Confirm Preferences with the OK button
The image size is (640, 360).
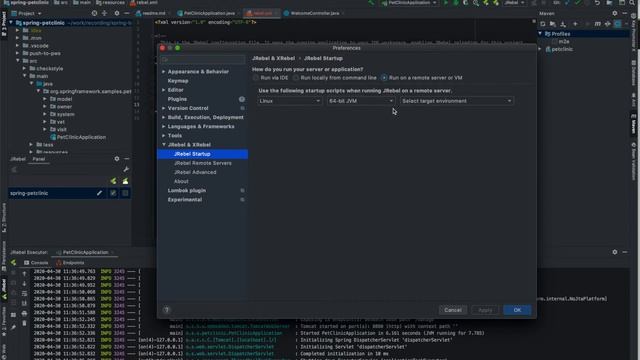[517, 310]
